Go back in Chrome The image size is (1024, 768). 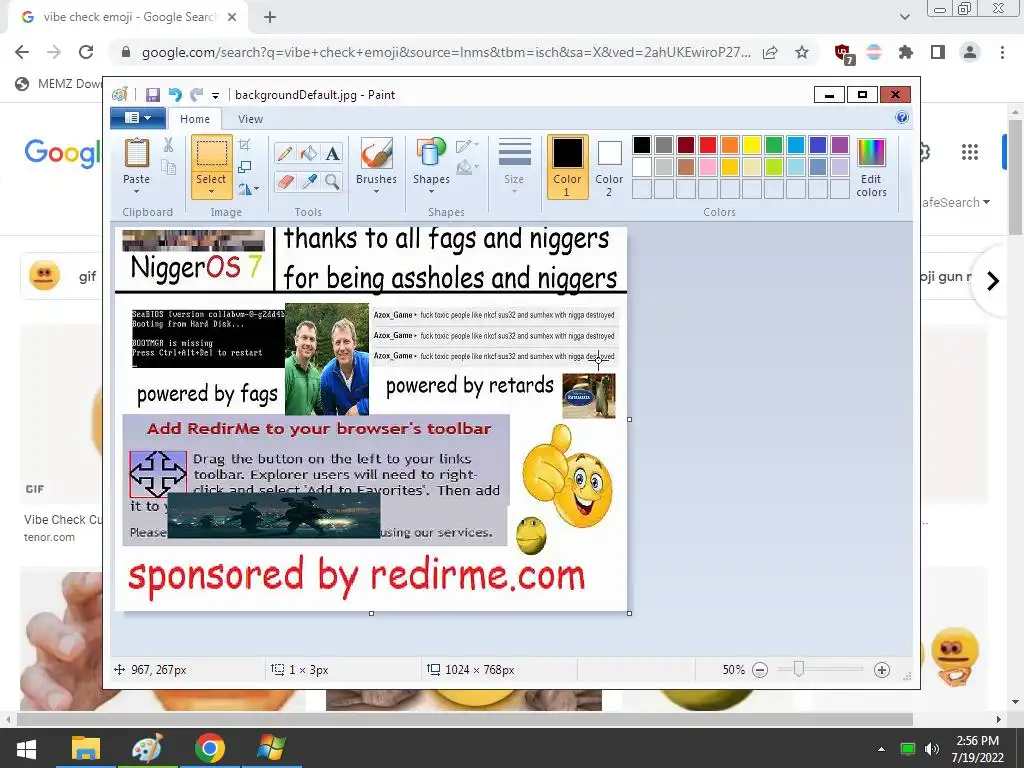tap(22, 52)
